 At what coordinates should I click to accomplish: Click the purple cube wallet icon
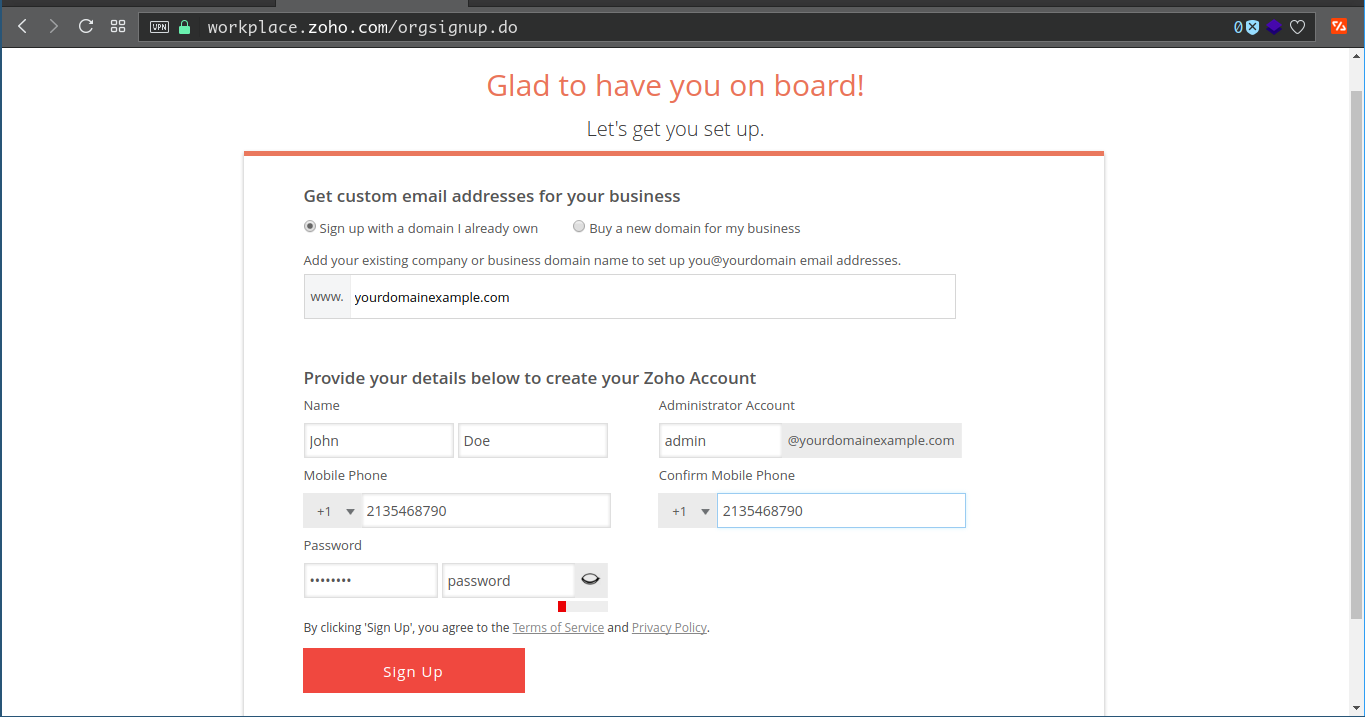click(1274, 27)
